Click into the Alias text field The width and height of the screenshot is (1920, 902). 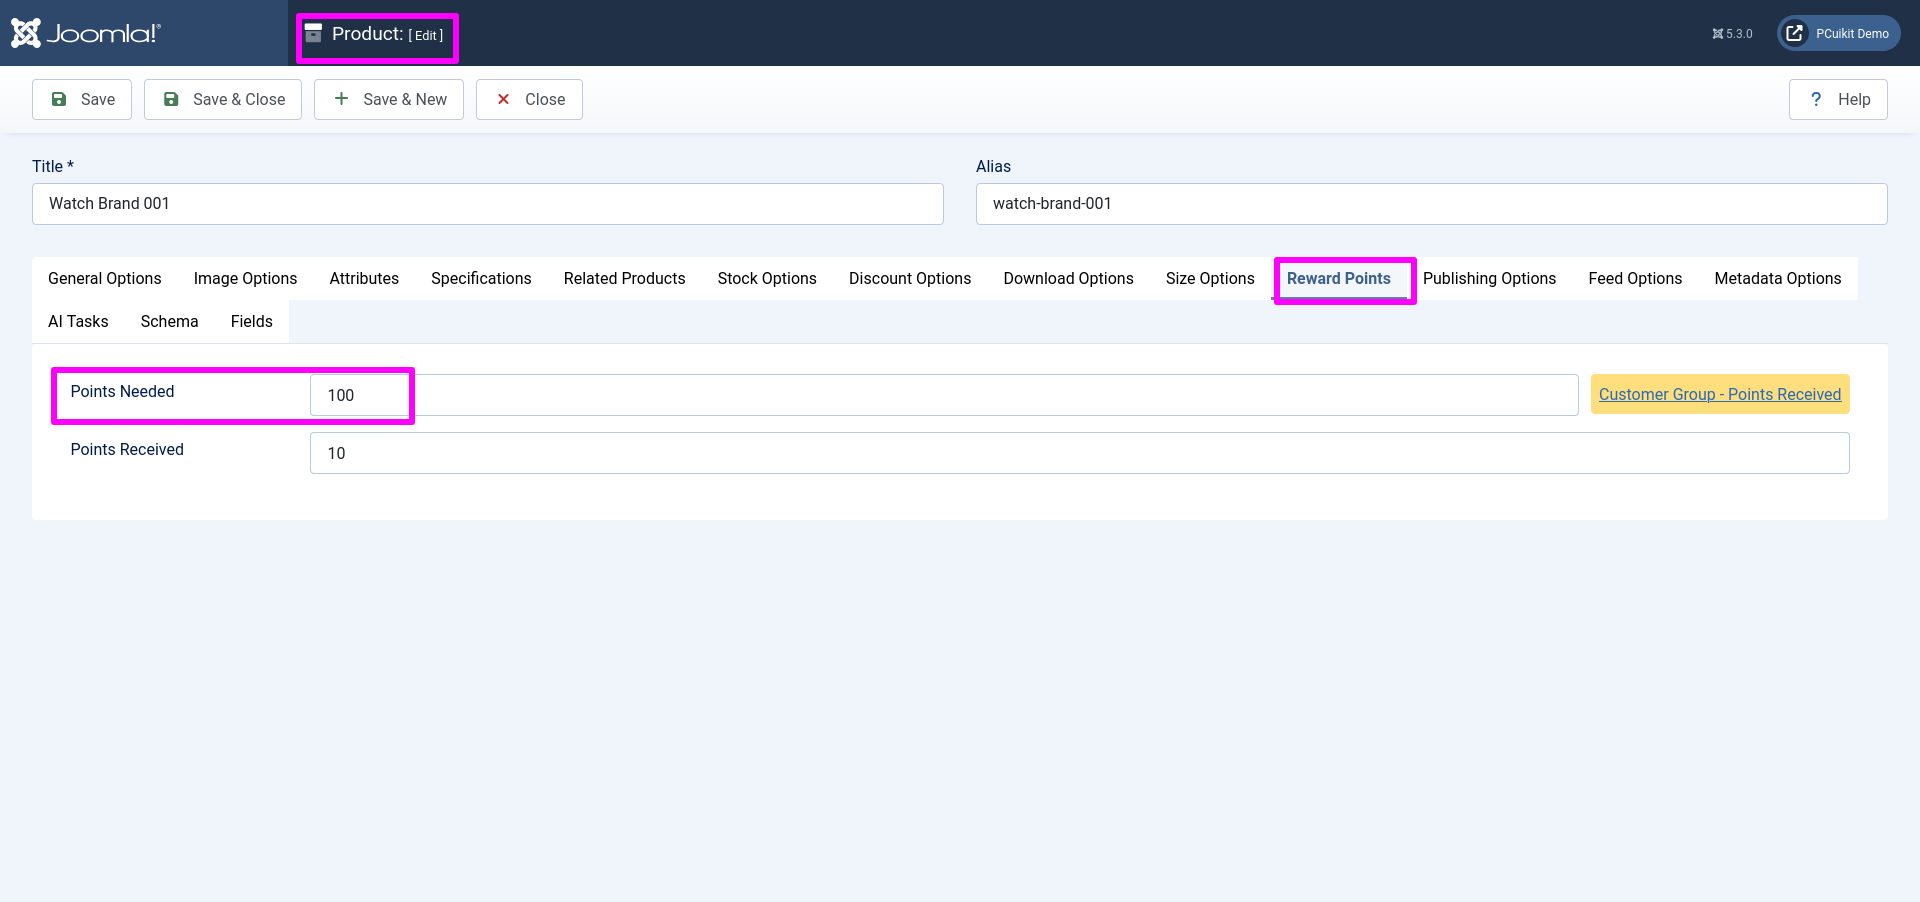1431,204
